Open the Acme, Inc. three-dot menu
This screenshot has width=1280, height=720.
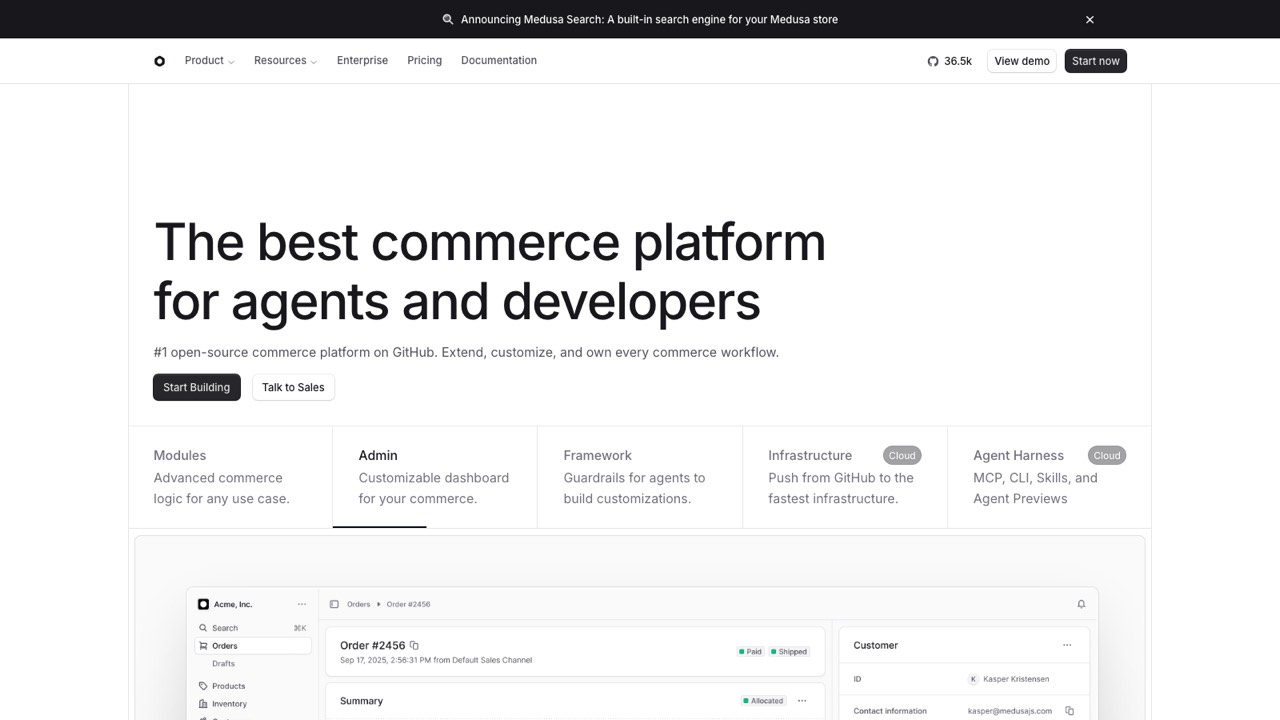tap(302, 604)
